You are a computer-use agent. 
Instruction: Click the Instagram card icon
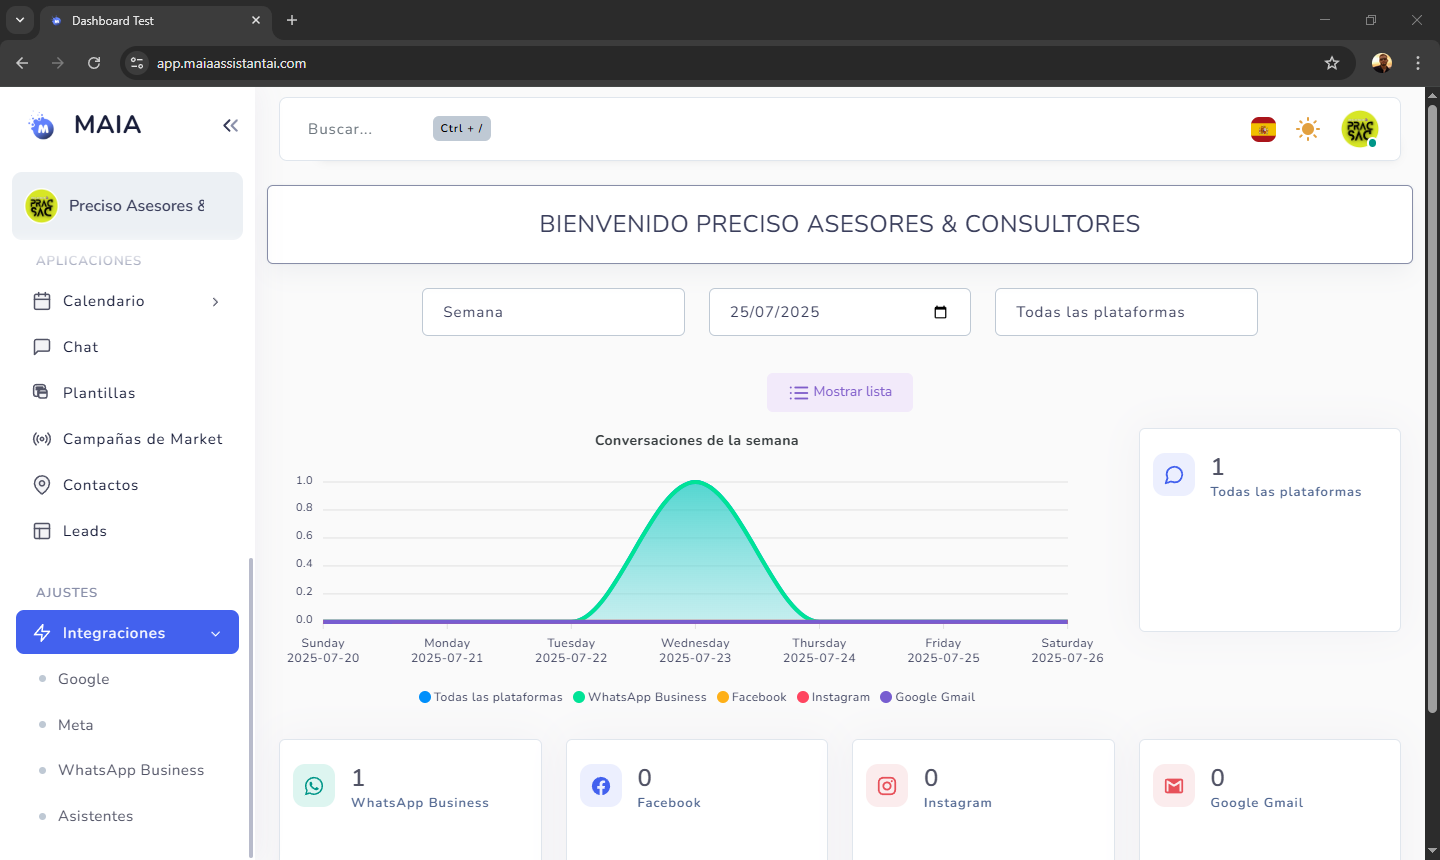pyautogui.click(x=887, y=786)
